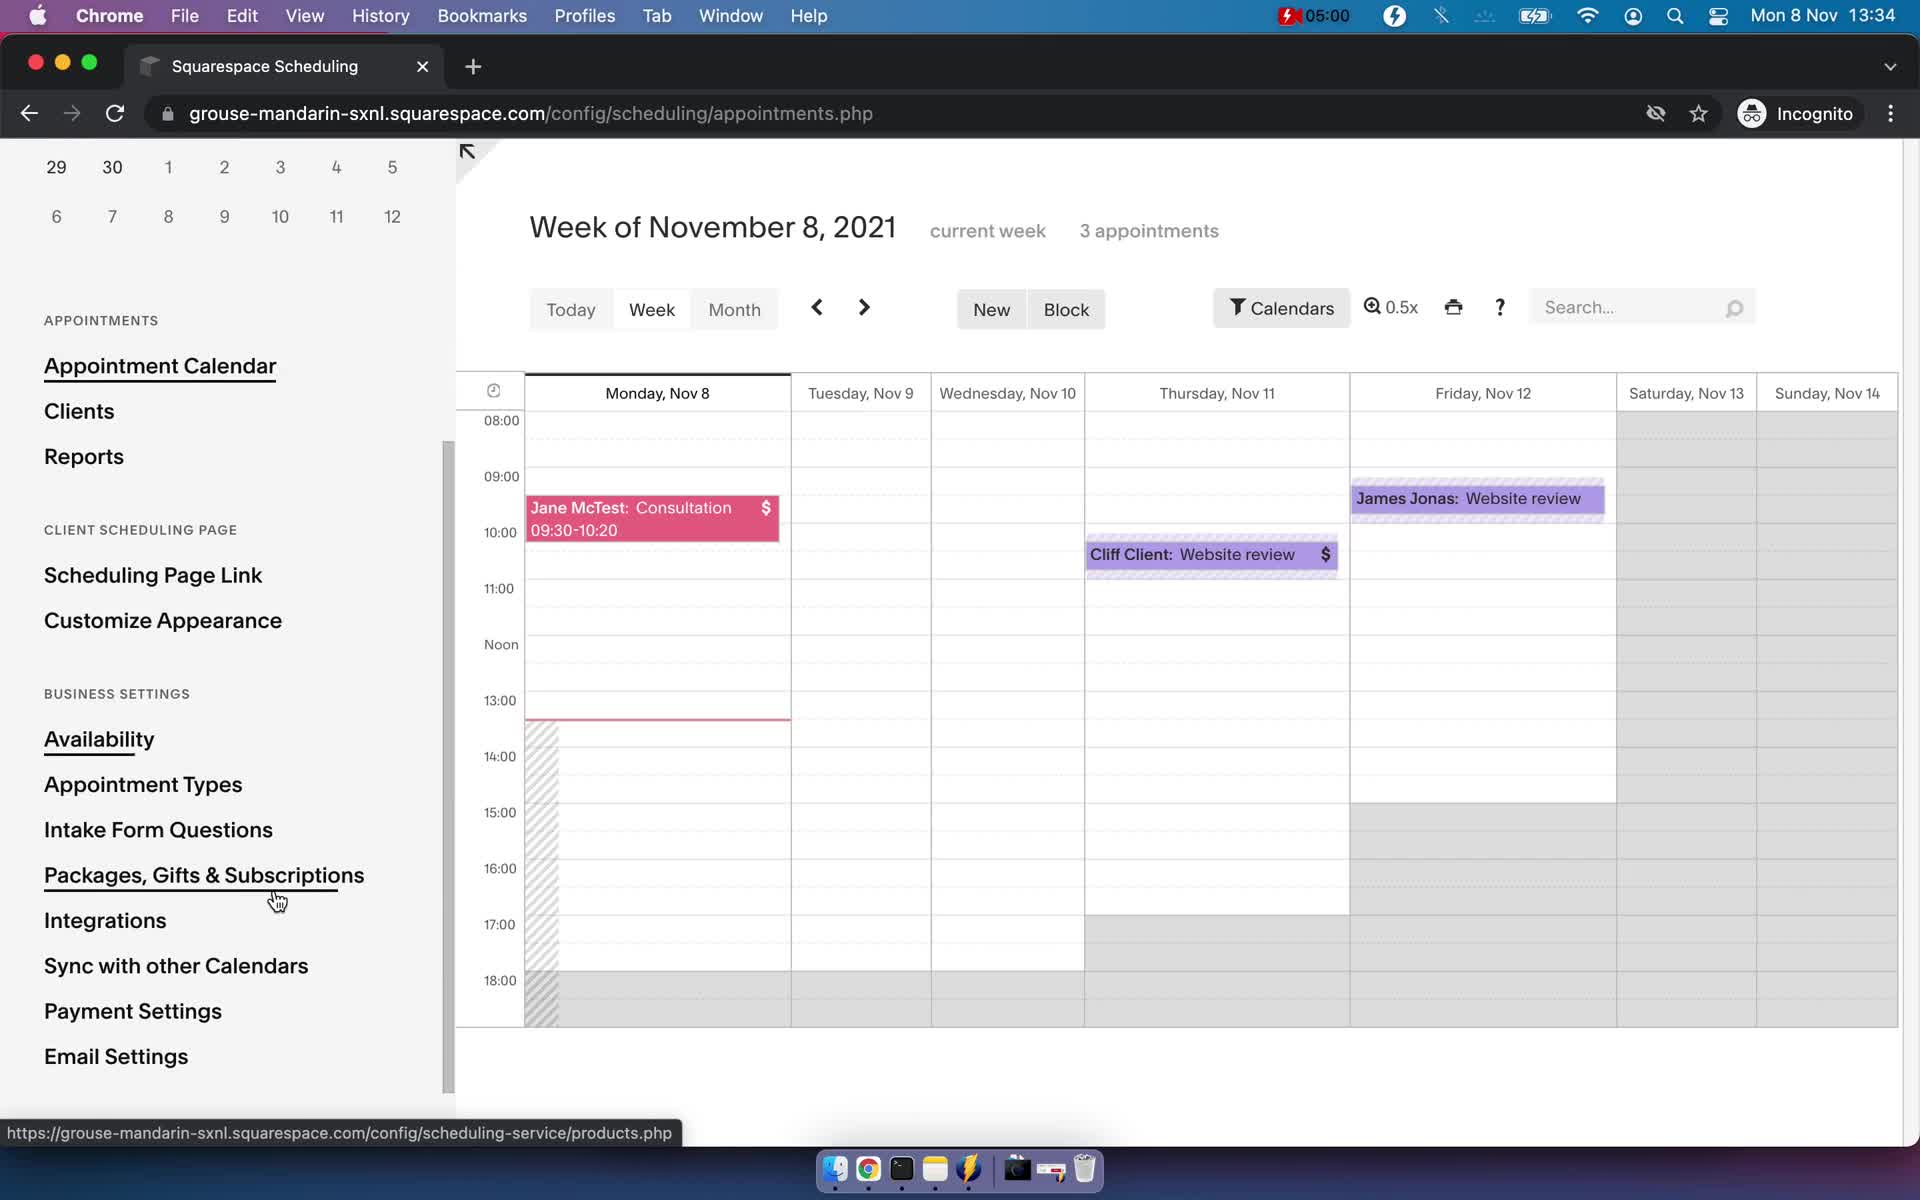The height and width of the screenshot is (1200, 1920).
Task: Click the eye-slash tracking icon in address bar
Action: pos(1655,113)
